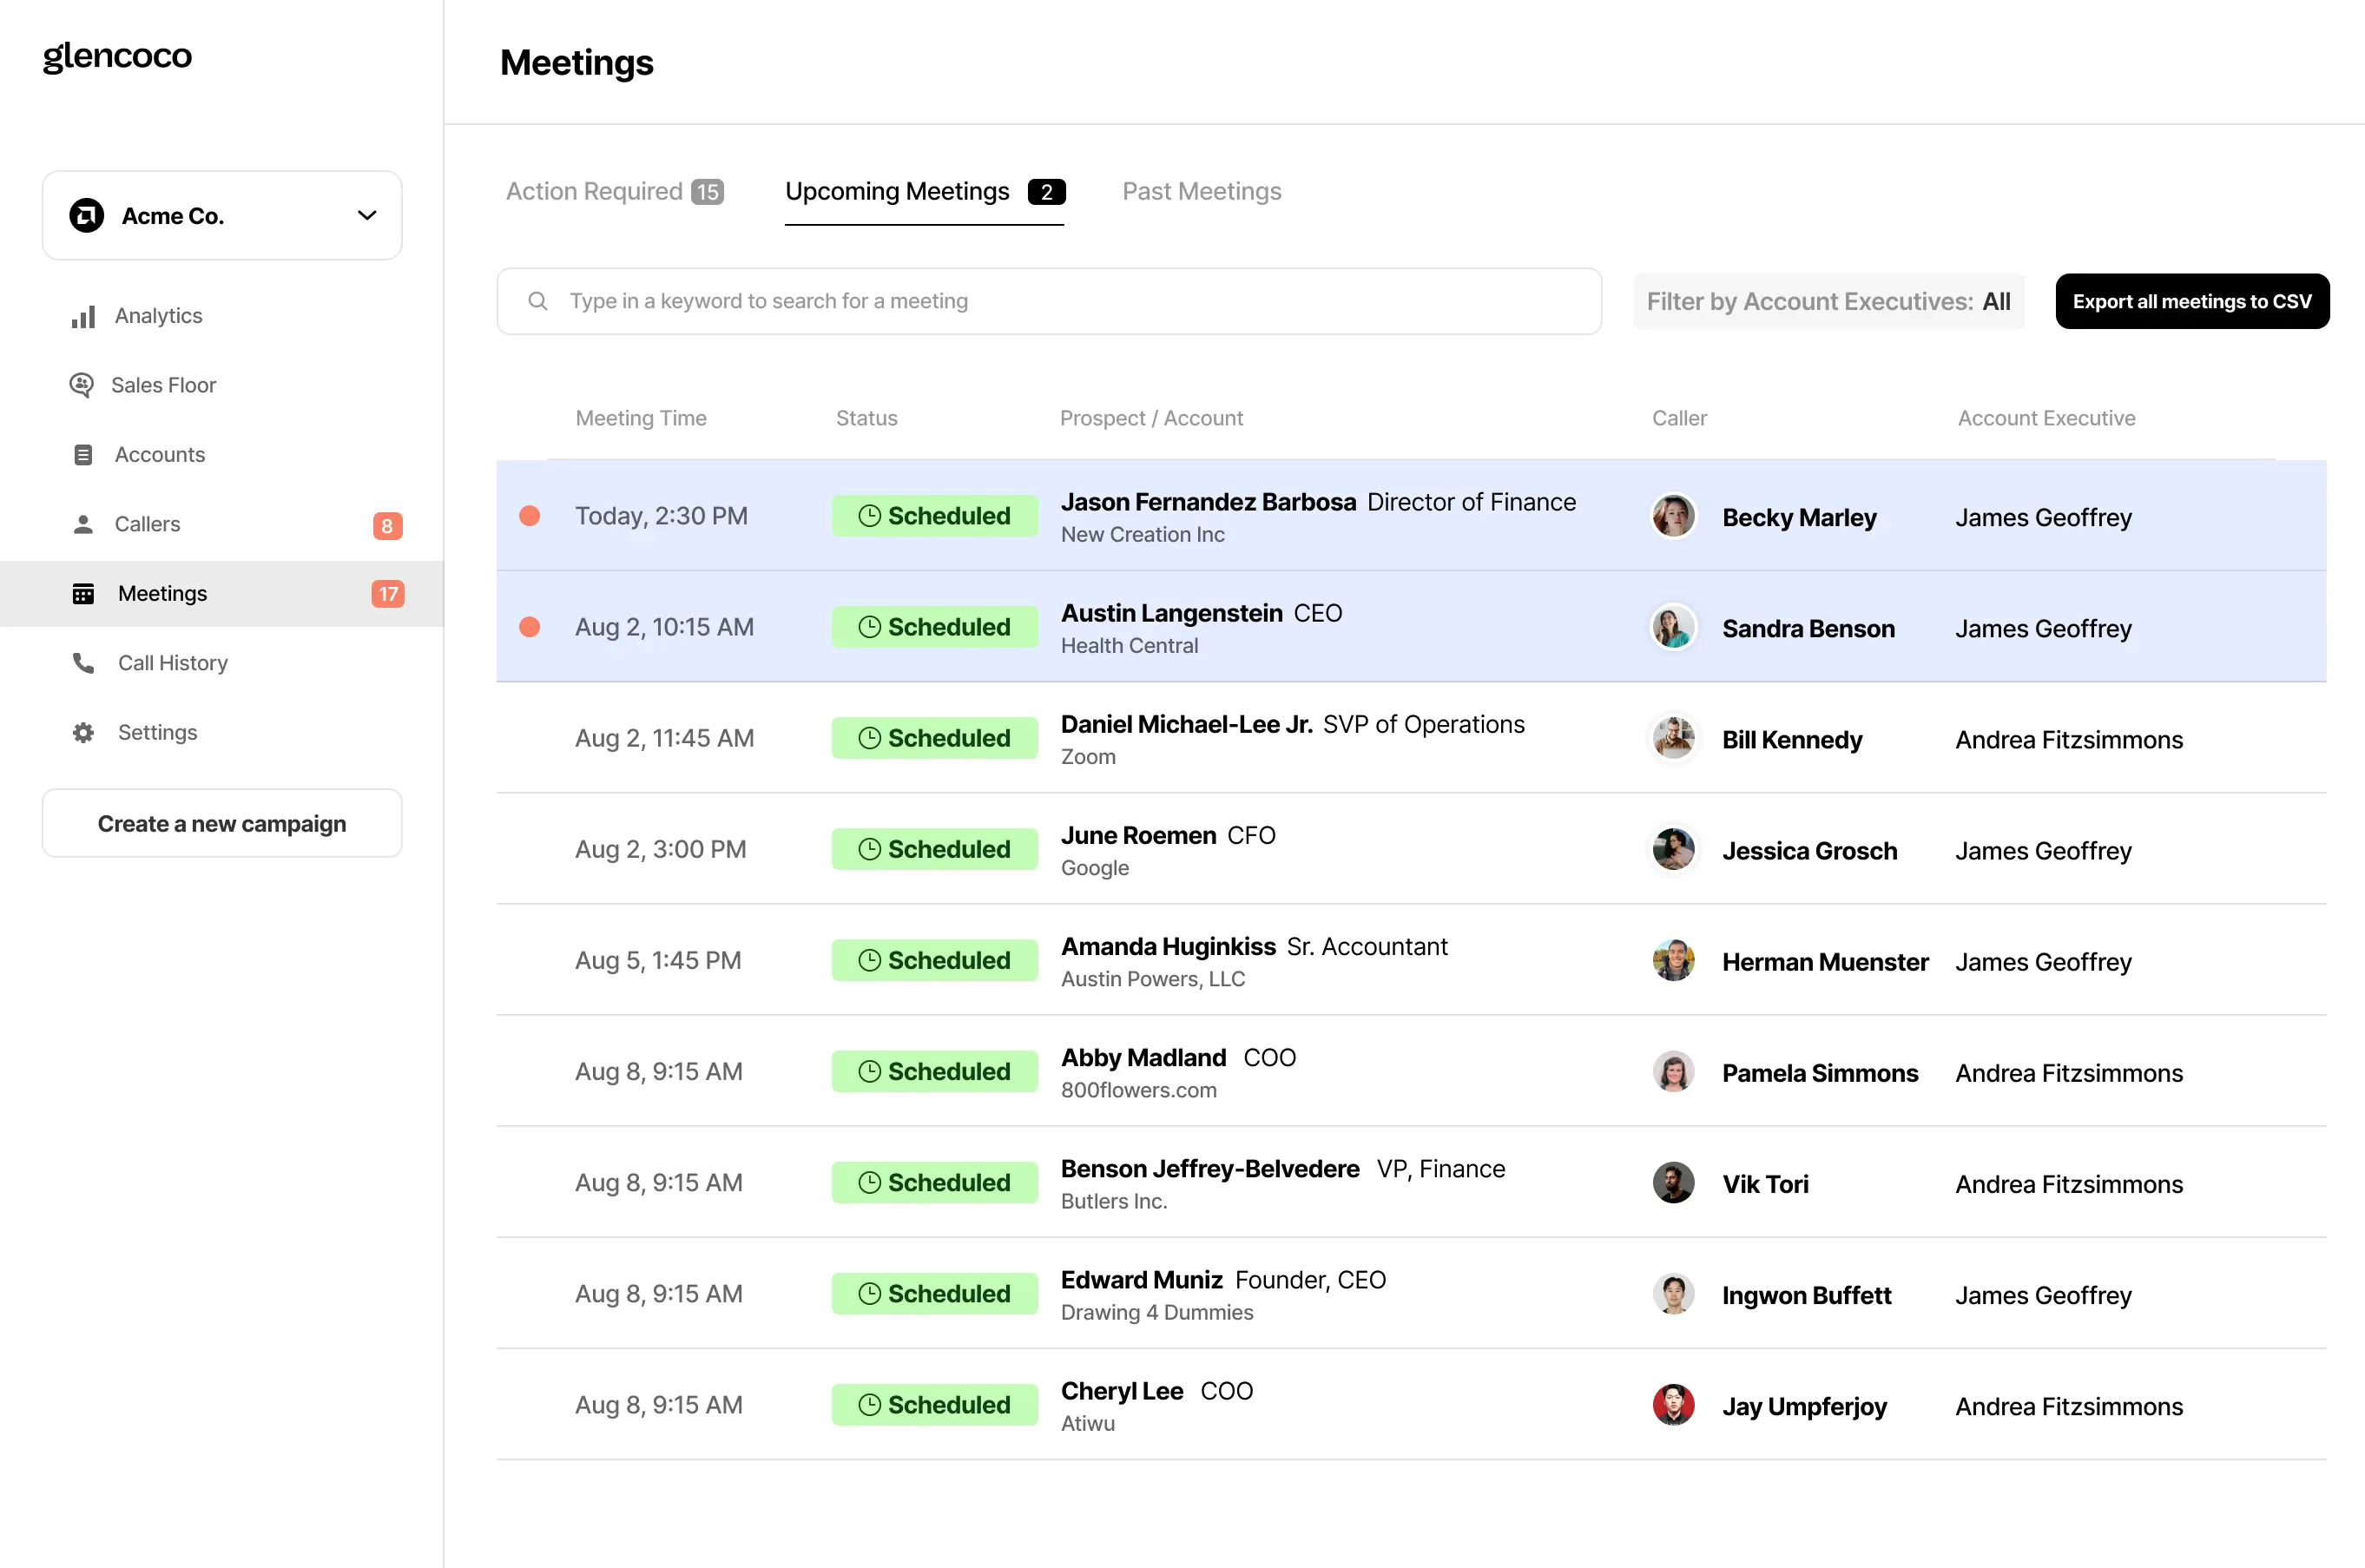2365x1568 pixels.
Task: Click the search magnifier icon
Action: 538,301
